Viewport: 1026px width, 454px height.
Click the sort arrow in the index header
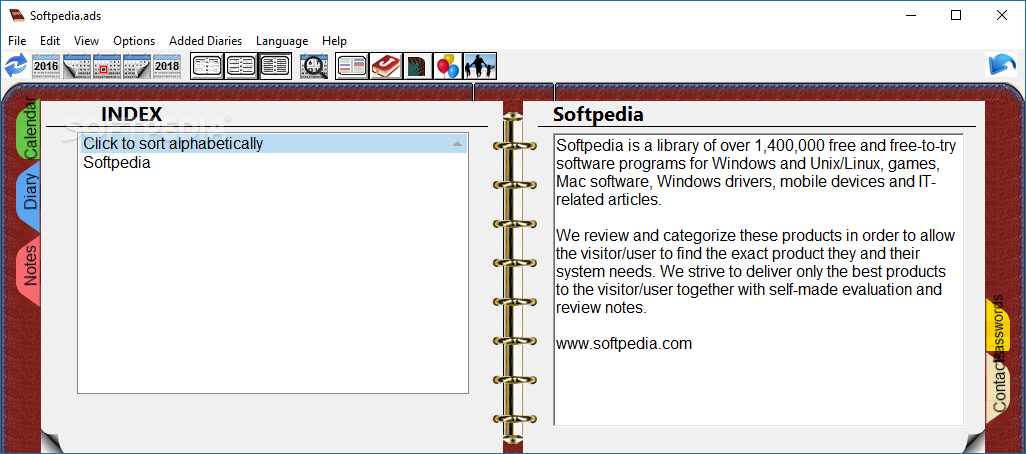click(458, 143)
